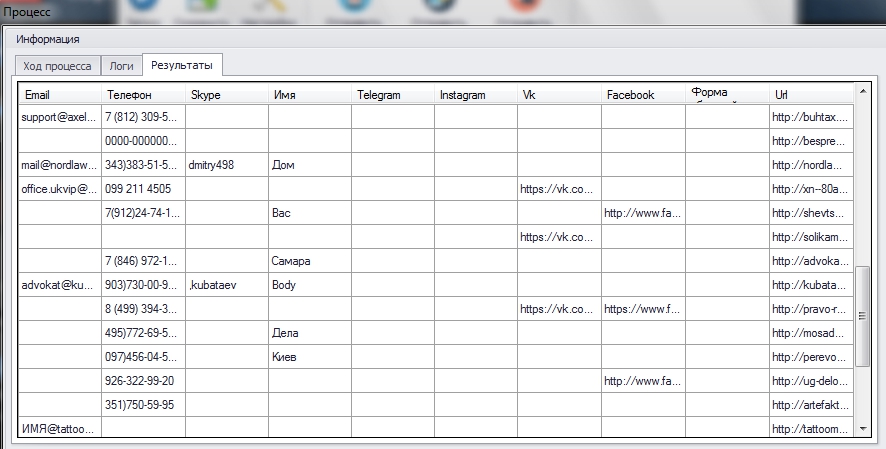Select Vk link in the pravo-r row
This screenshot has width=886, height=449.
click(x=559, y=309)
